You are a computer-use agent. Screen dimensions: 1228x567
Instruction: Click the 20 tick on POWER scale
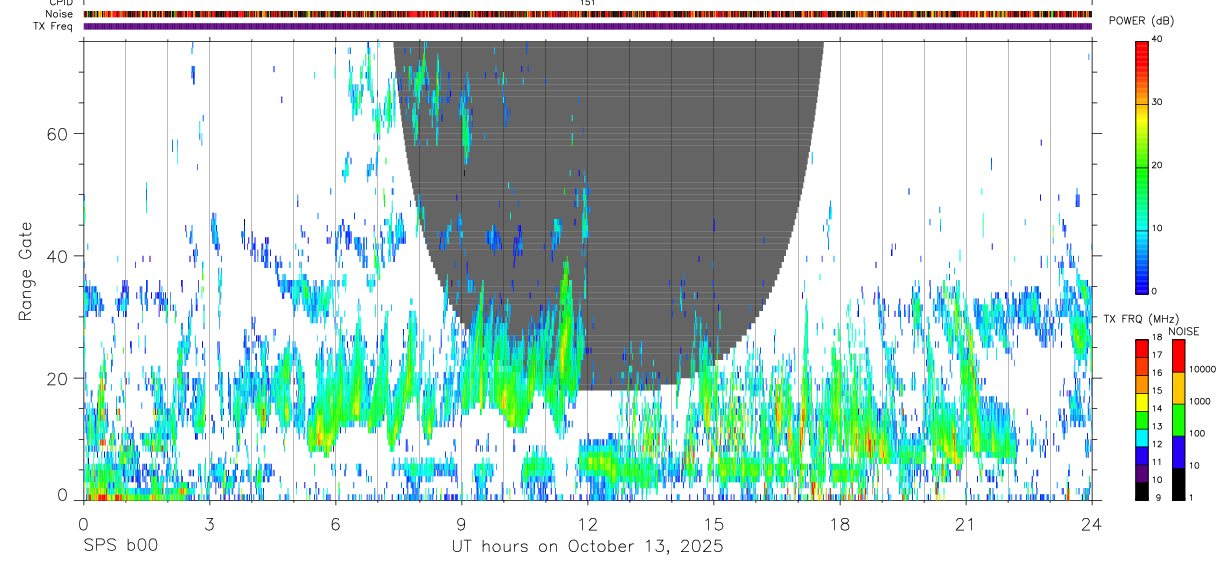coord(1158,166)
